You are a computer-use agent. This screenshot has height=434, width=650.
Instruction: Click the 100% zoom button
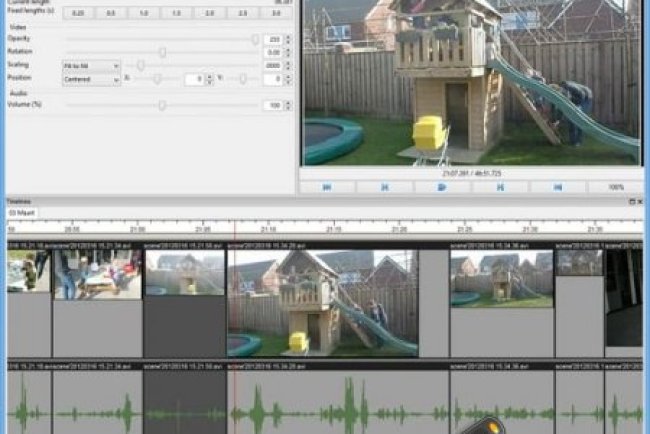(616, 186)
